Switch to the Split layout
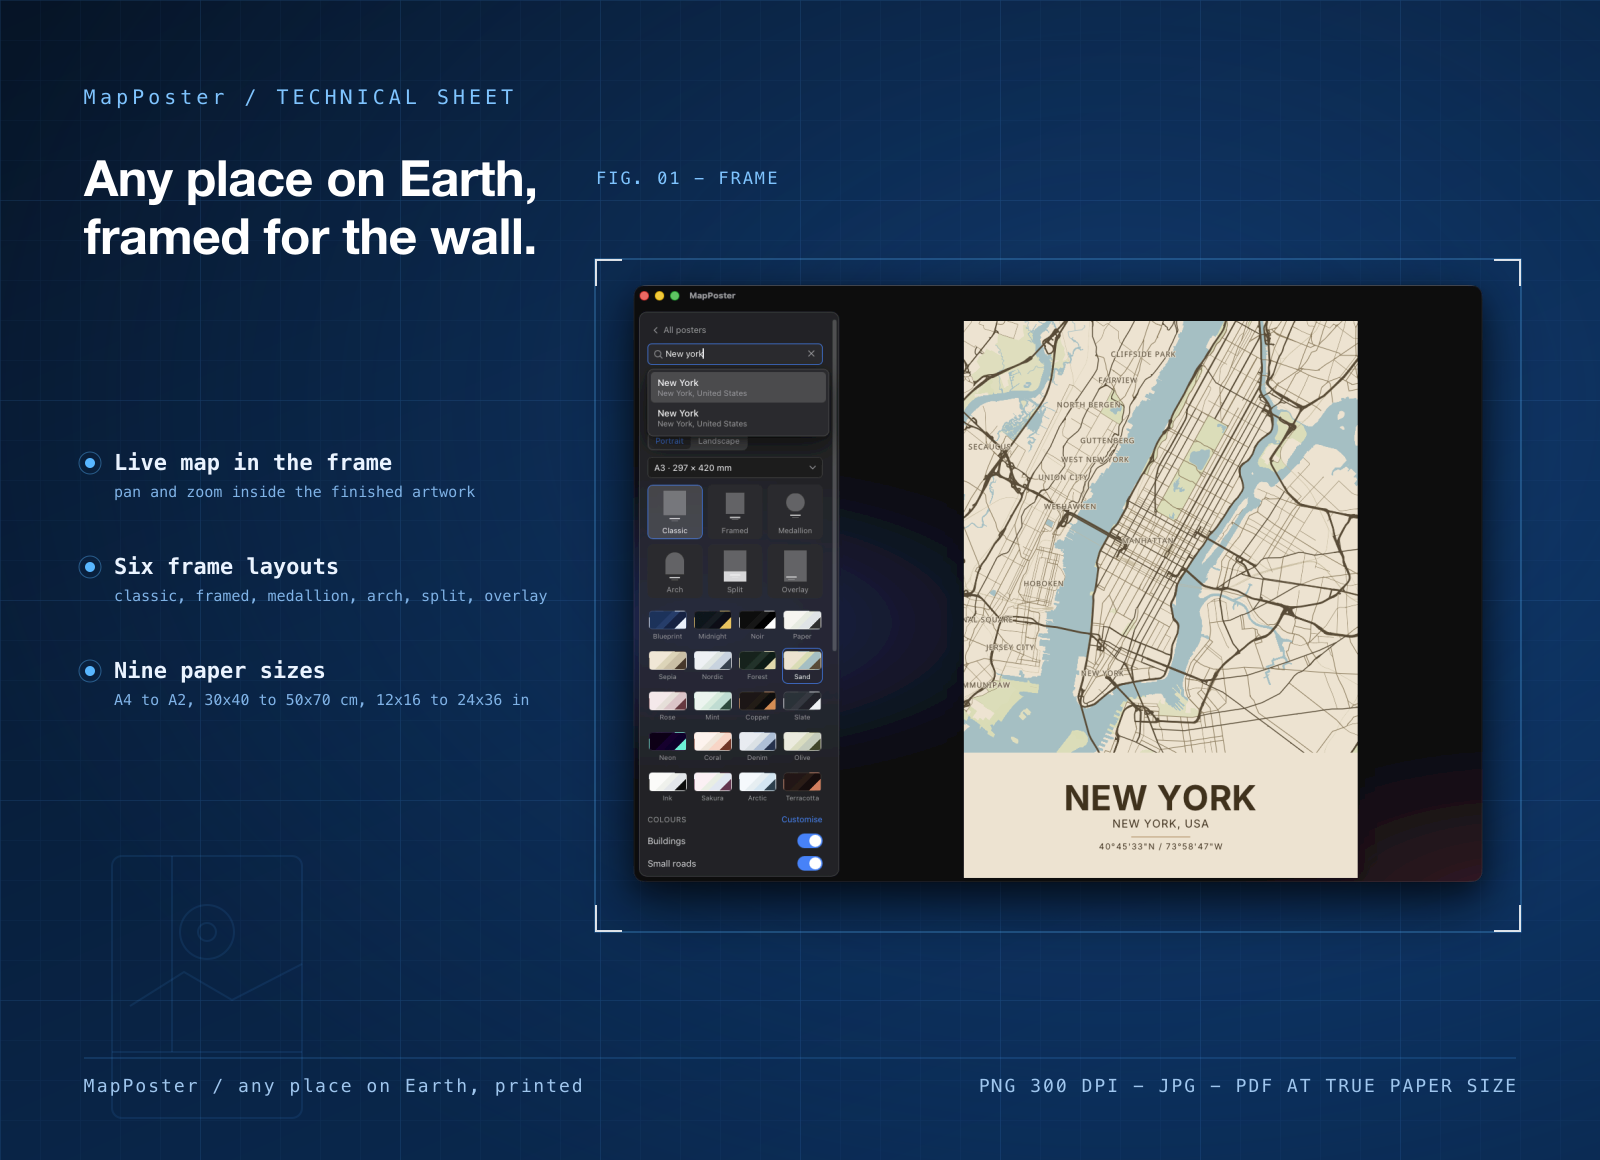The width and height of the screenshot is (1600, 1160). (x=735, y=571)
